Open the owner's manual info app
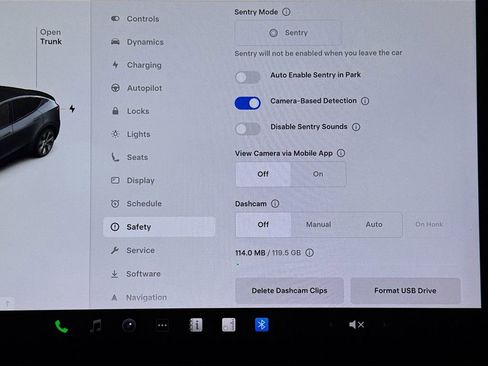 pyautogui.click(x=196, y=325)
